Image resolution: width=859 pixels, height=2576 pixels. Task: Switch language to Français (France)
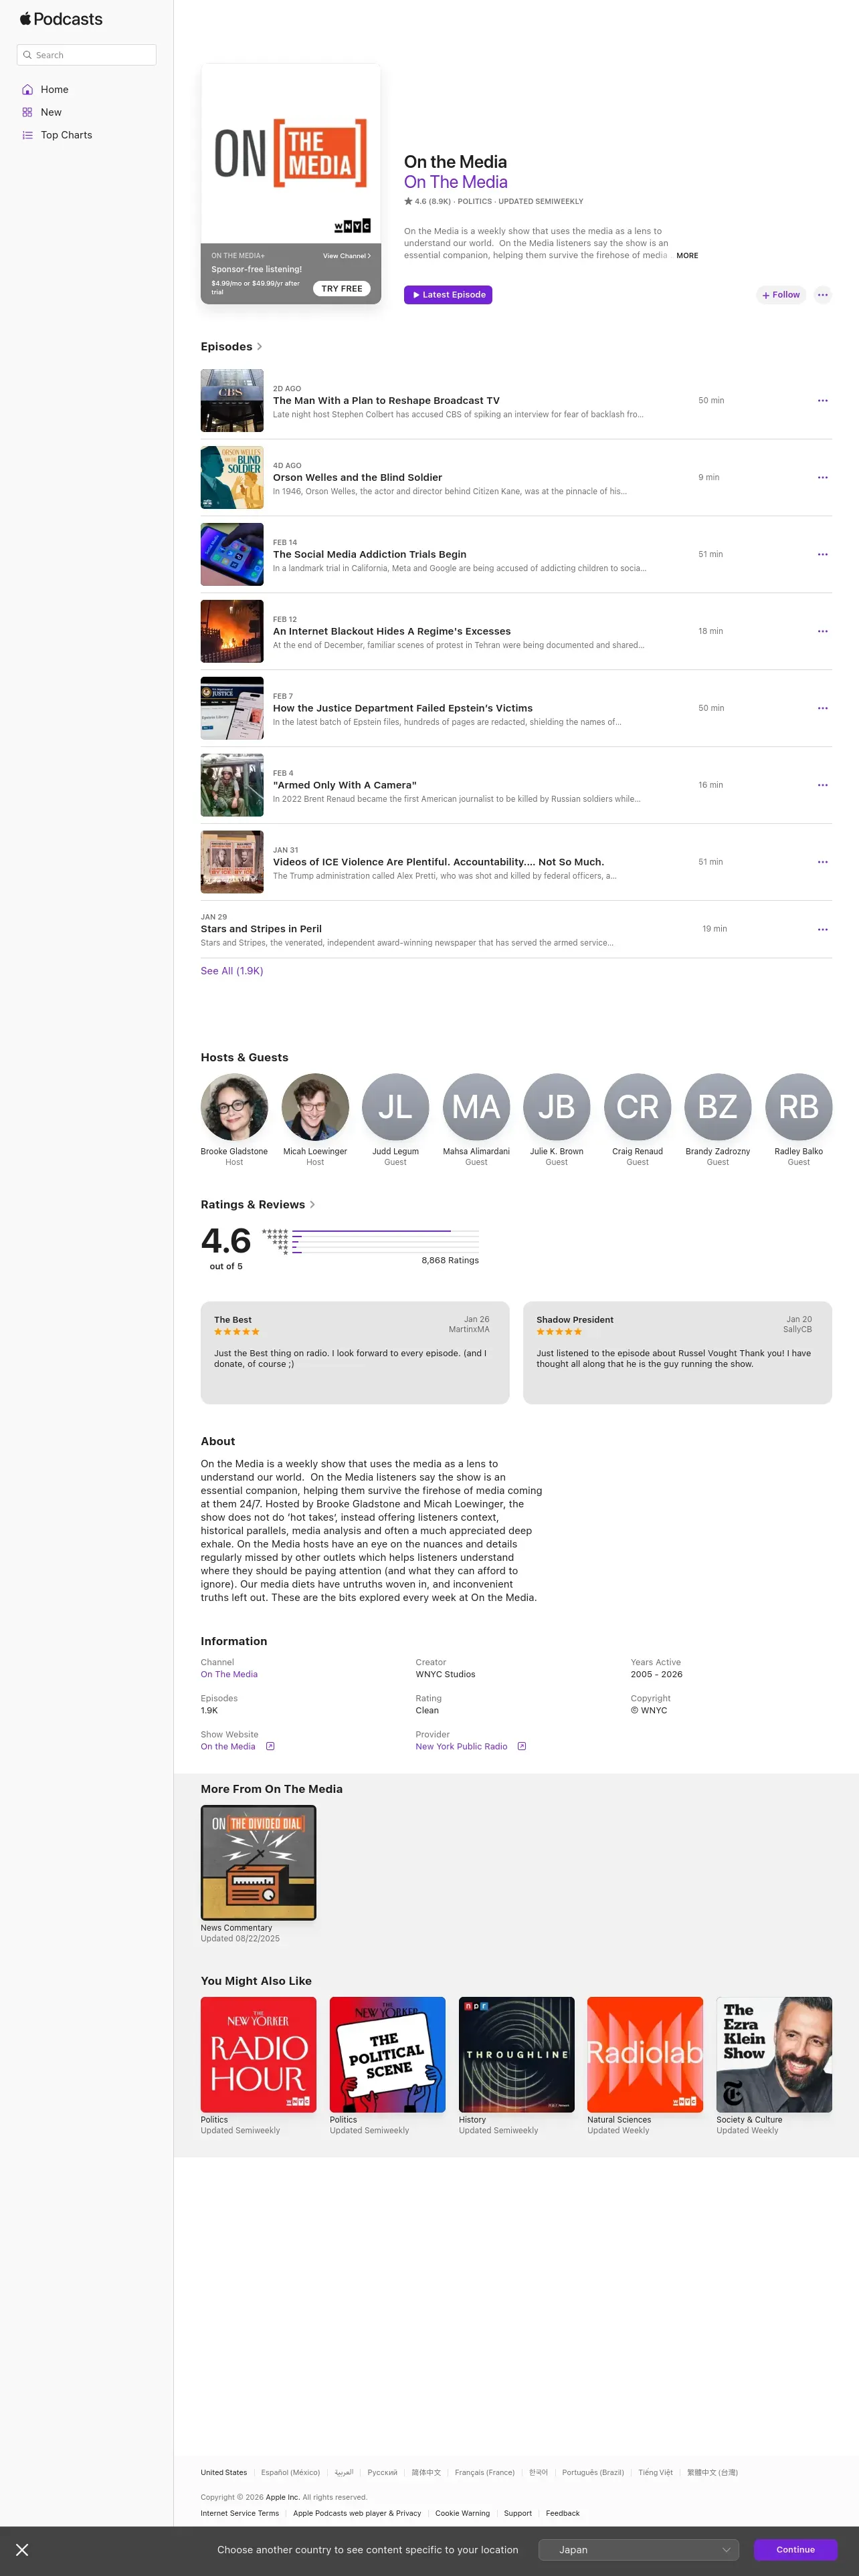tap(484, 2473)
